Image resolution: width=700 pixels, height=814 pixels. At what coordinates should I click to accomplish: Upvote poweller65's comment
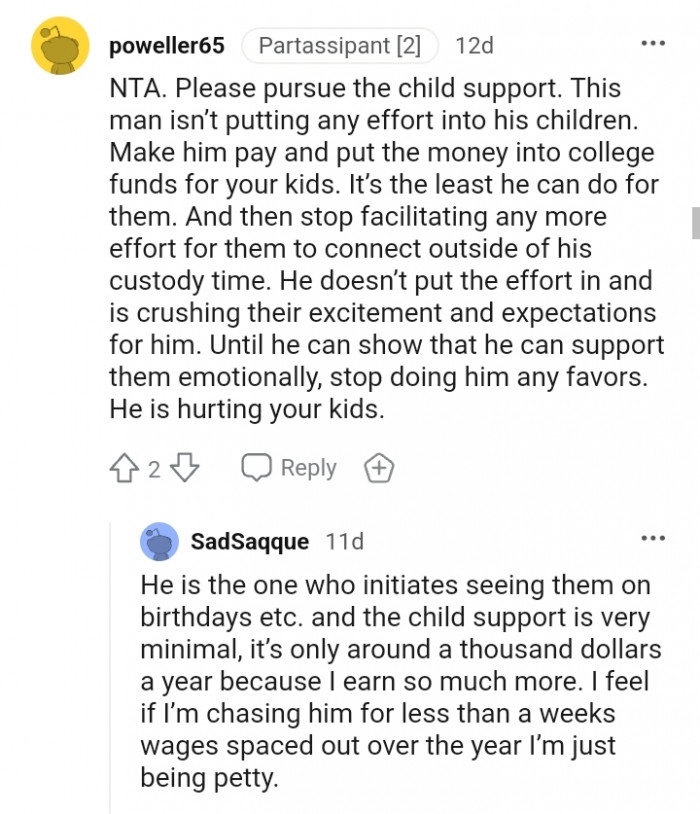pos(125,468)
